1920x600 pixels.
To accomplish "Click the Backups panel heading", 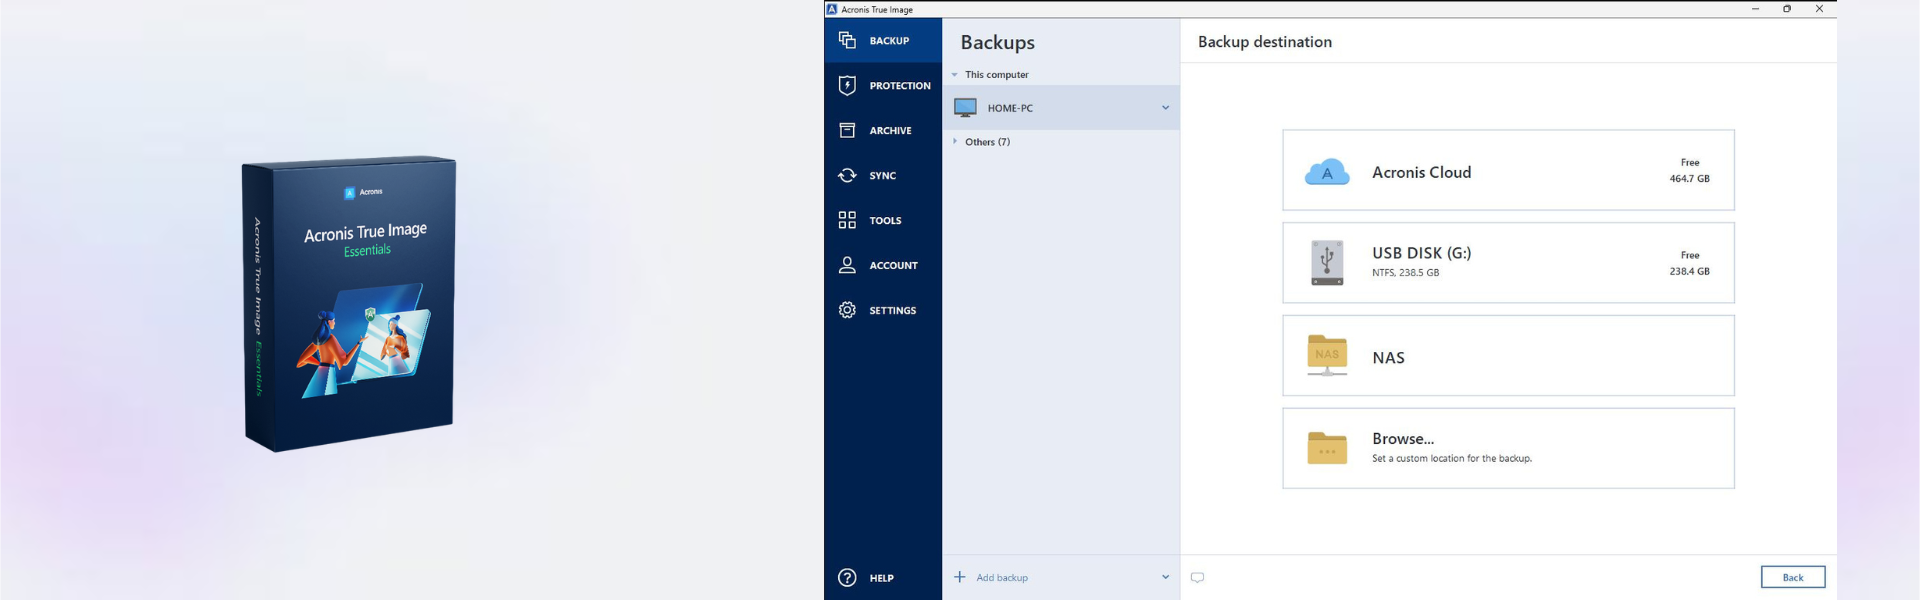I will [997, 42].
